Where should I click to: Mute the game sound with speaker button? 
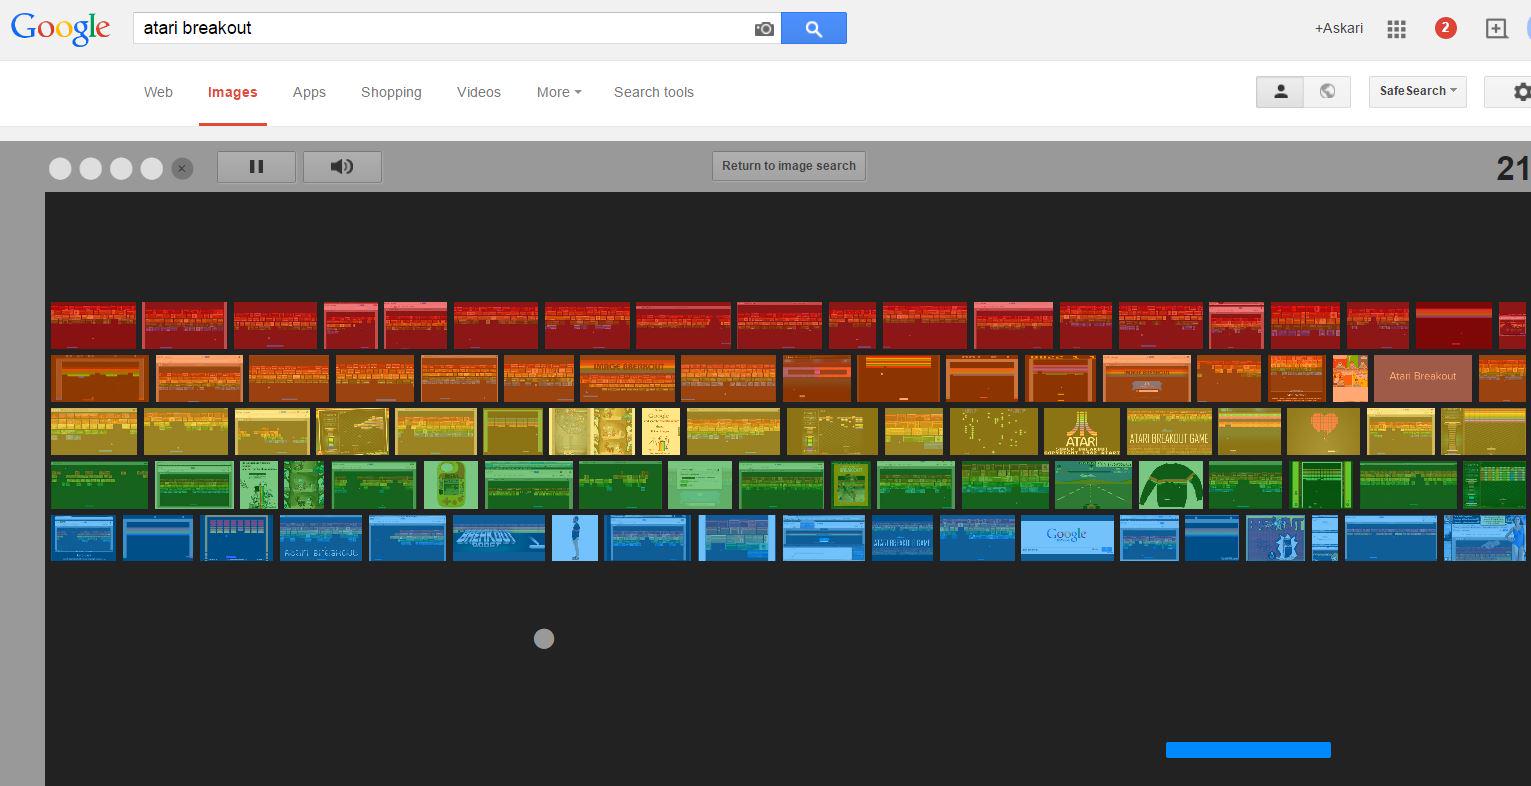point(342,167)
